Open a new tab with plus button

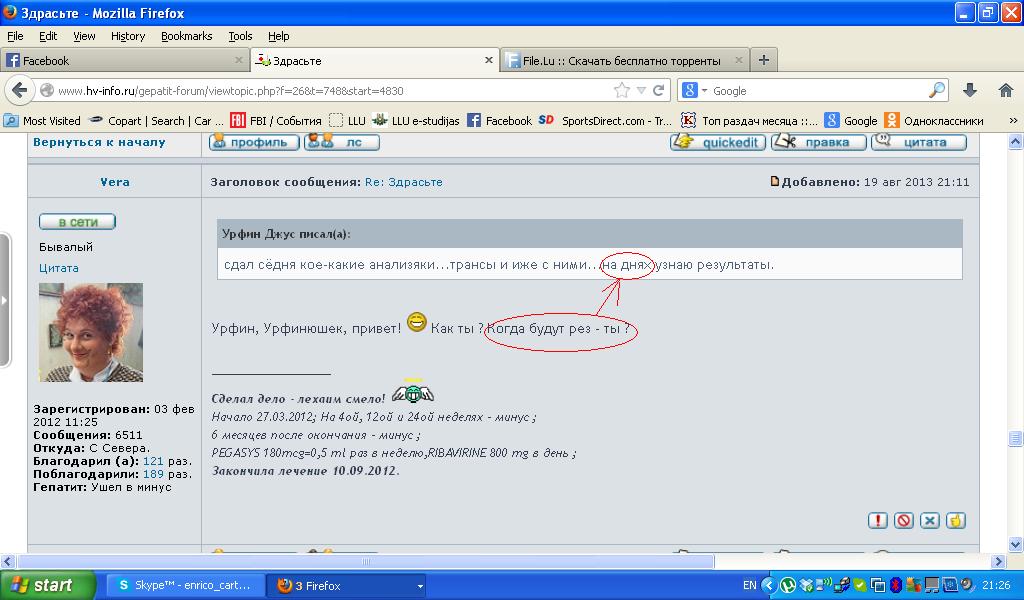pyautogui.click(x=763, y=60)
